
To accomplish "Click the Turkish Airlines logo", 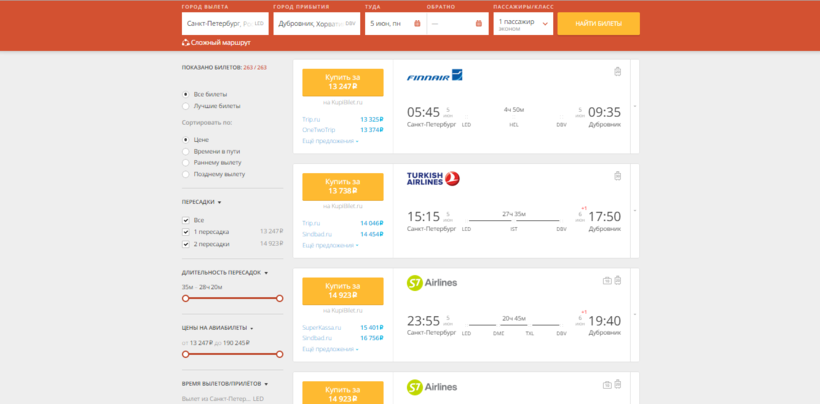I will point(433,179).
